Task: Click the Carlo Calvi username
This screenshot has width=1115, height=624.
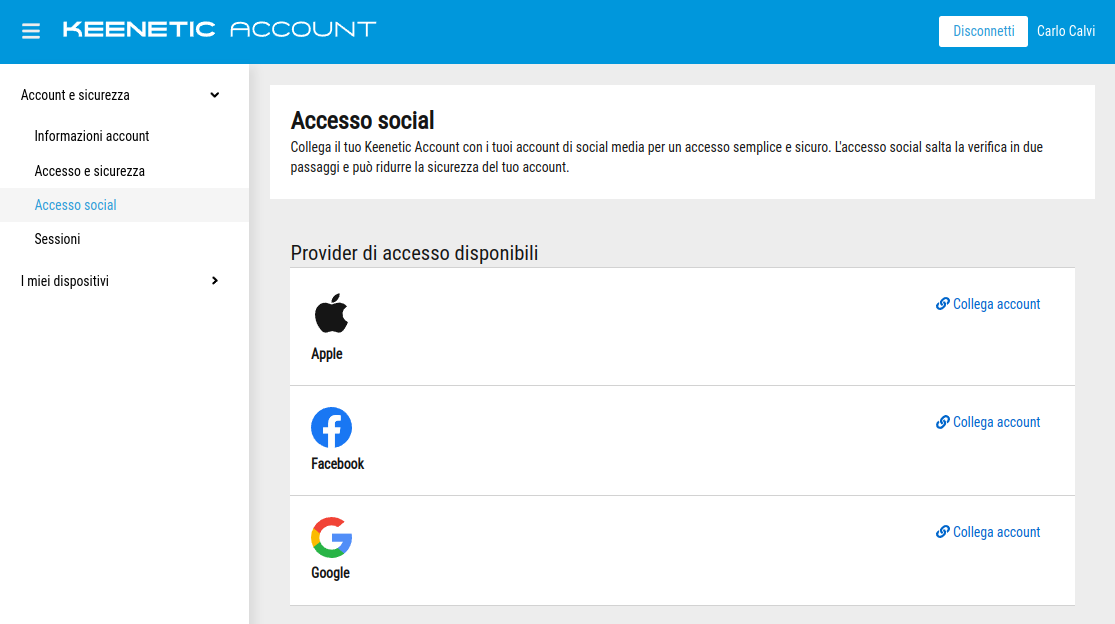Action: (1065, 31)
